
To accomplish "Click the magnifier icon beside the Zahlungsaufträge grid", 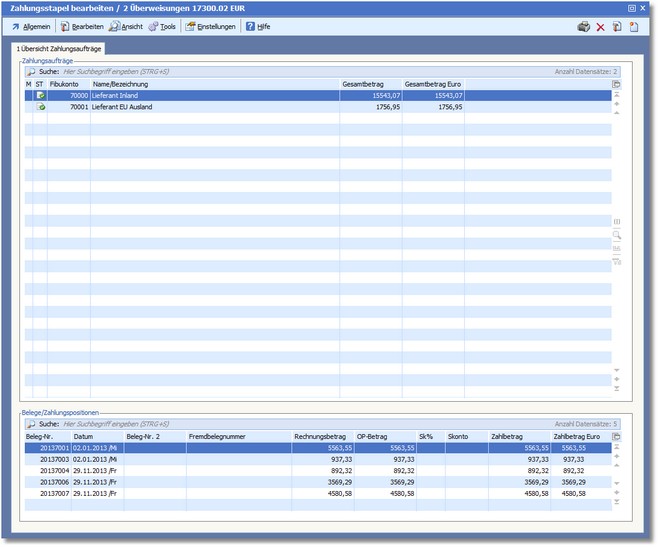I will point(617,235).
